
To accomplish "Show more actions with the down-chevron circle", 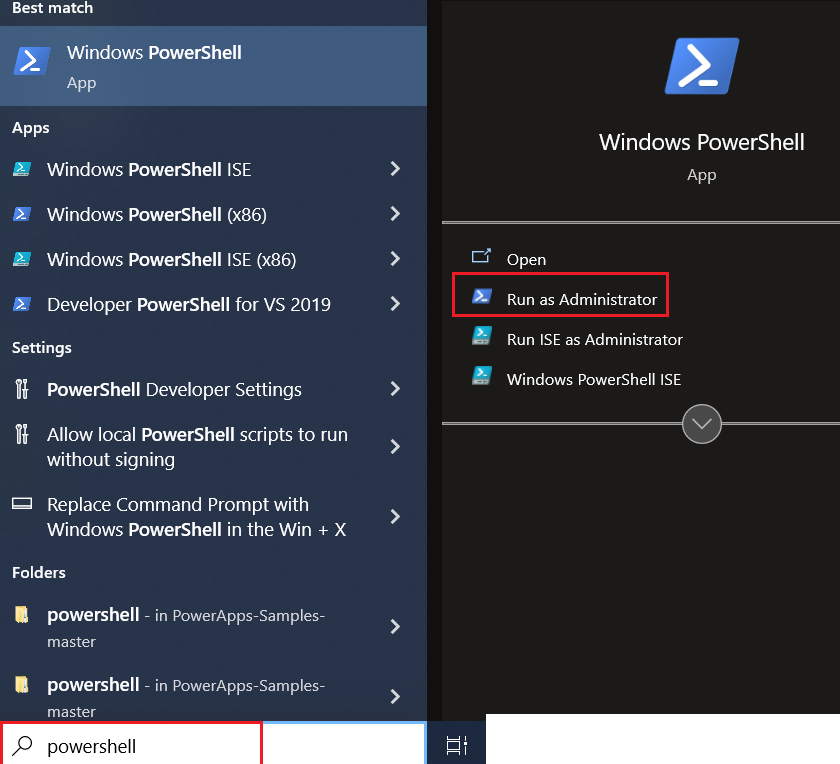I will [x=701, y=424].
